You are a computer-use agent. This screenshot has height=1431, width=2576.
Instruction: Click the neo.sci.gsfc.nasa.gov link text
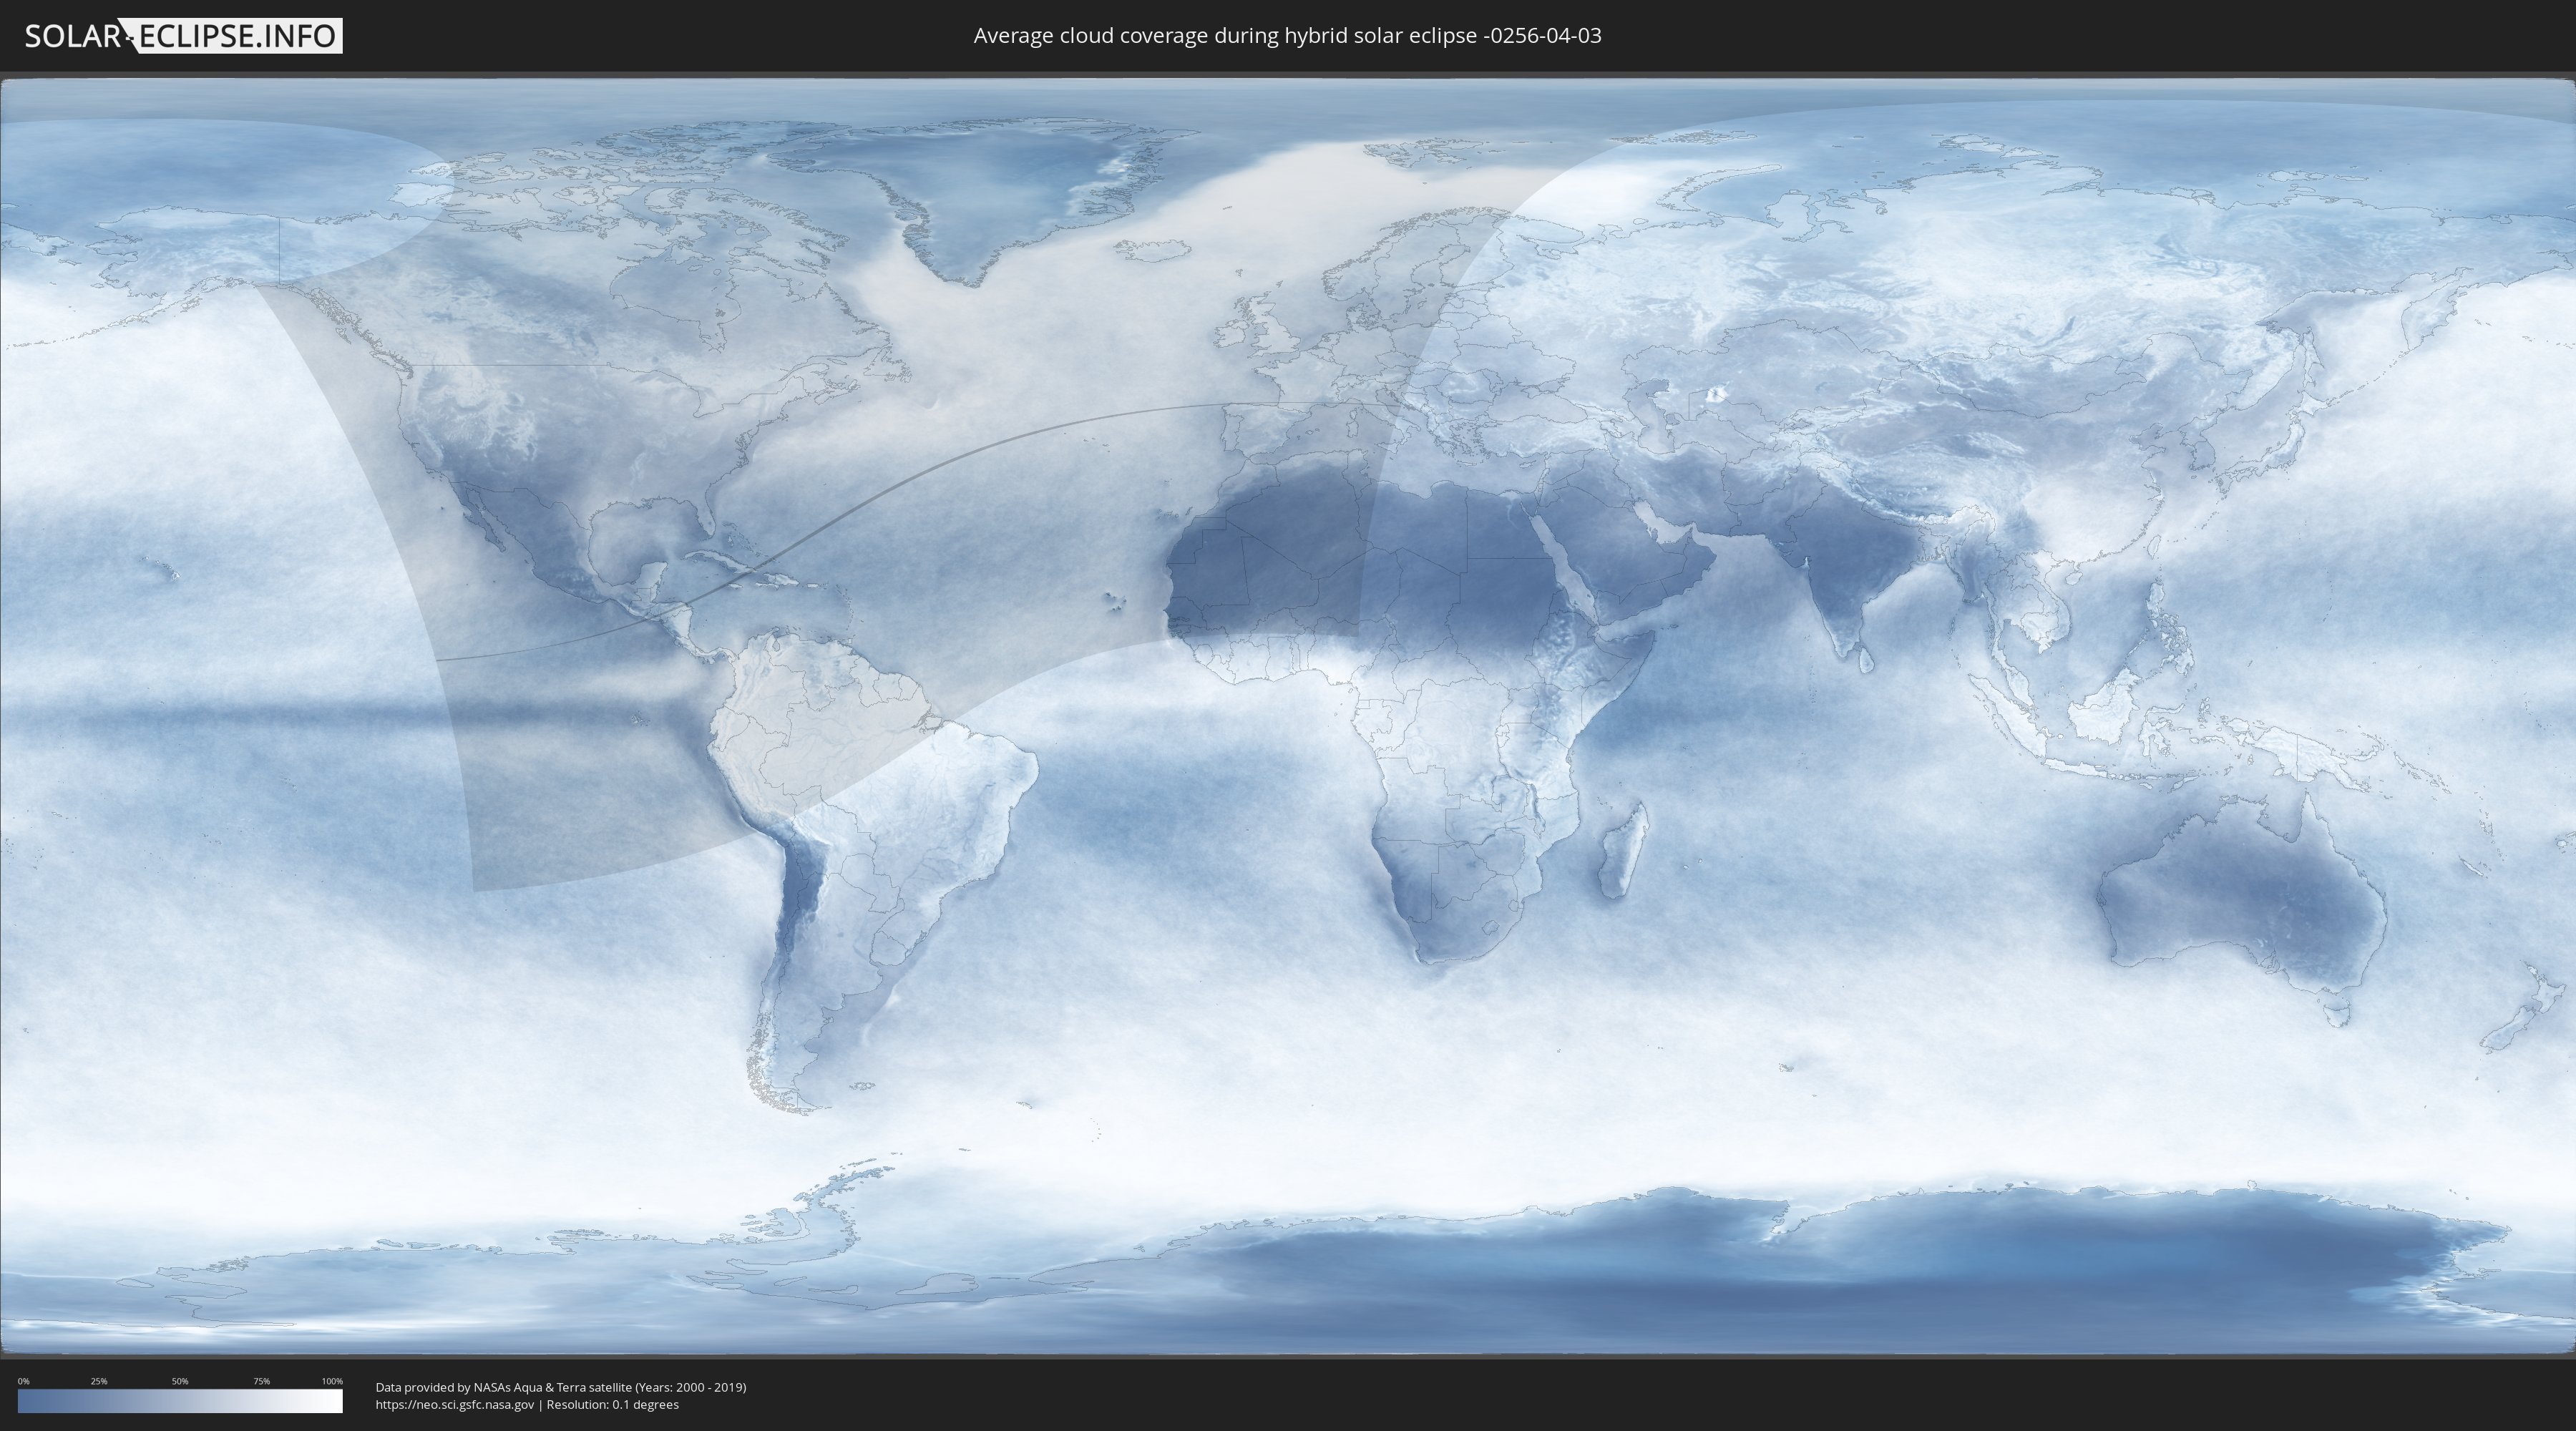454,1404
